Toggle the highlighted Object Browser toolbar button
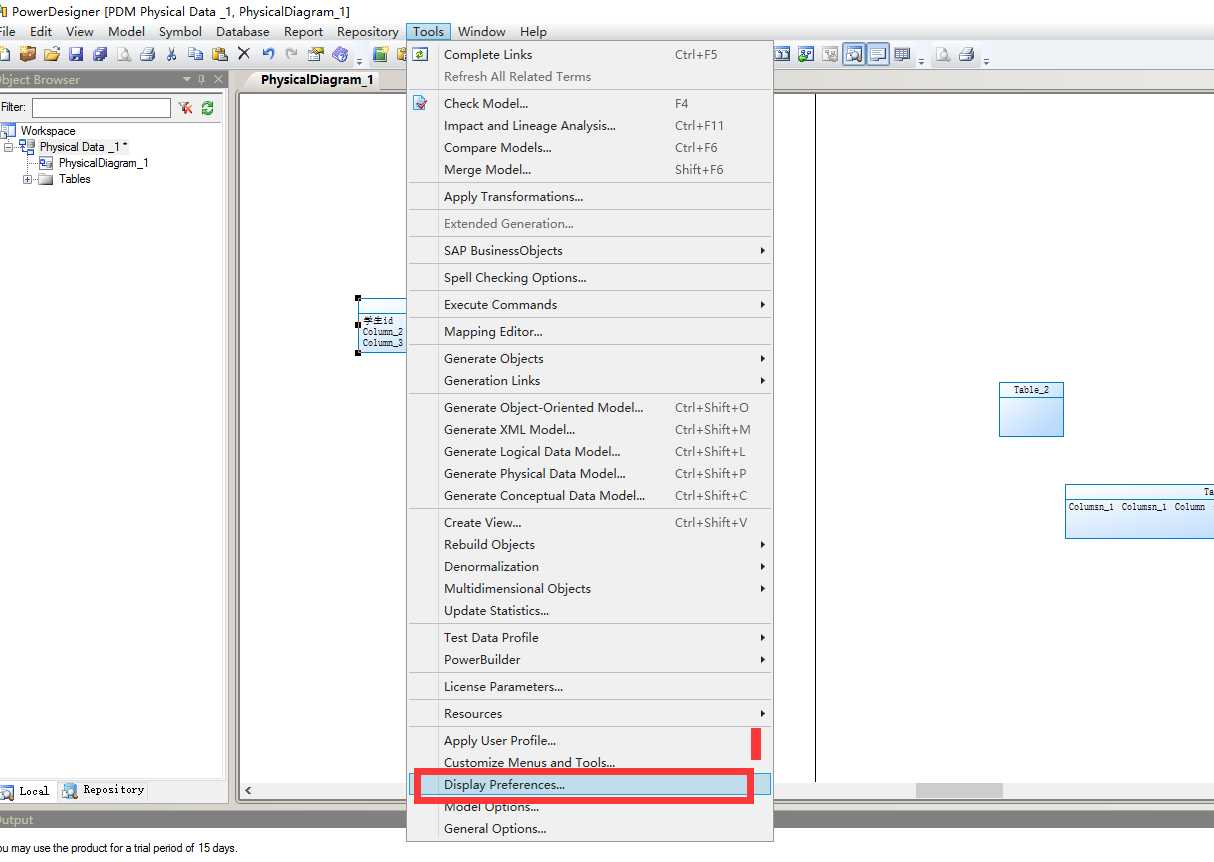This screenshot has height=862, width=1214. pyautogui.click(x=853, y=54)
